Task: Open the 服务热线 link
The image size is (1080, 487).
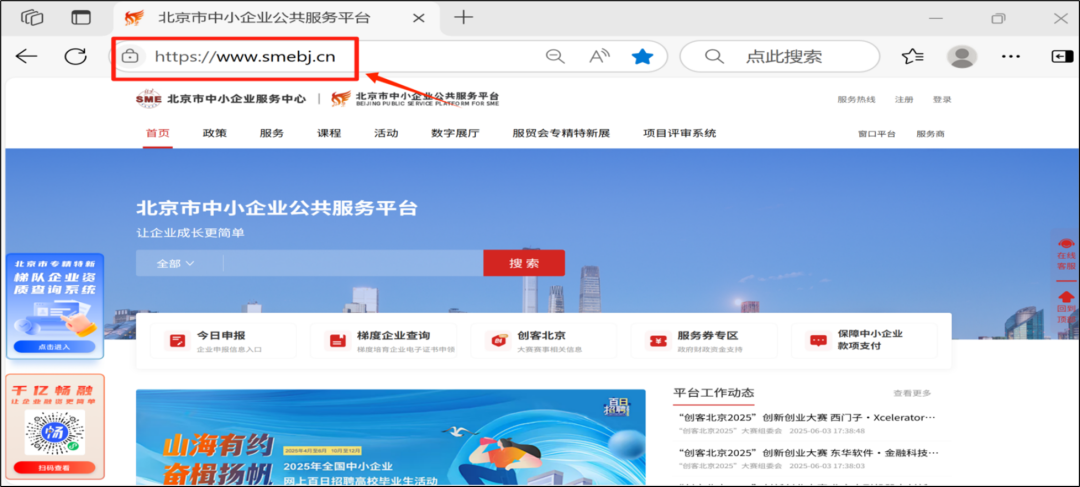Action: coord(856,99)
